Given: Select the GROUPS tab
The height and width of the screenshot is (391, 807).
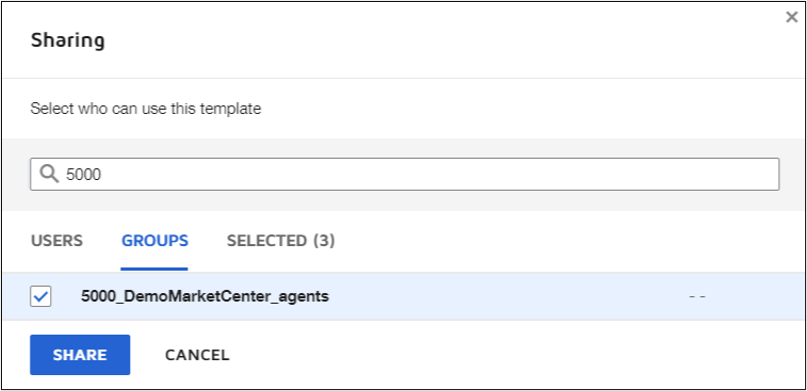Looking at the screenshot, I should [x=154, y=241].
